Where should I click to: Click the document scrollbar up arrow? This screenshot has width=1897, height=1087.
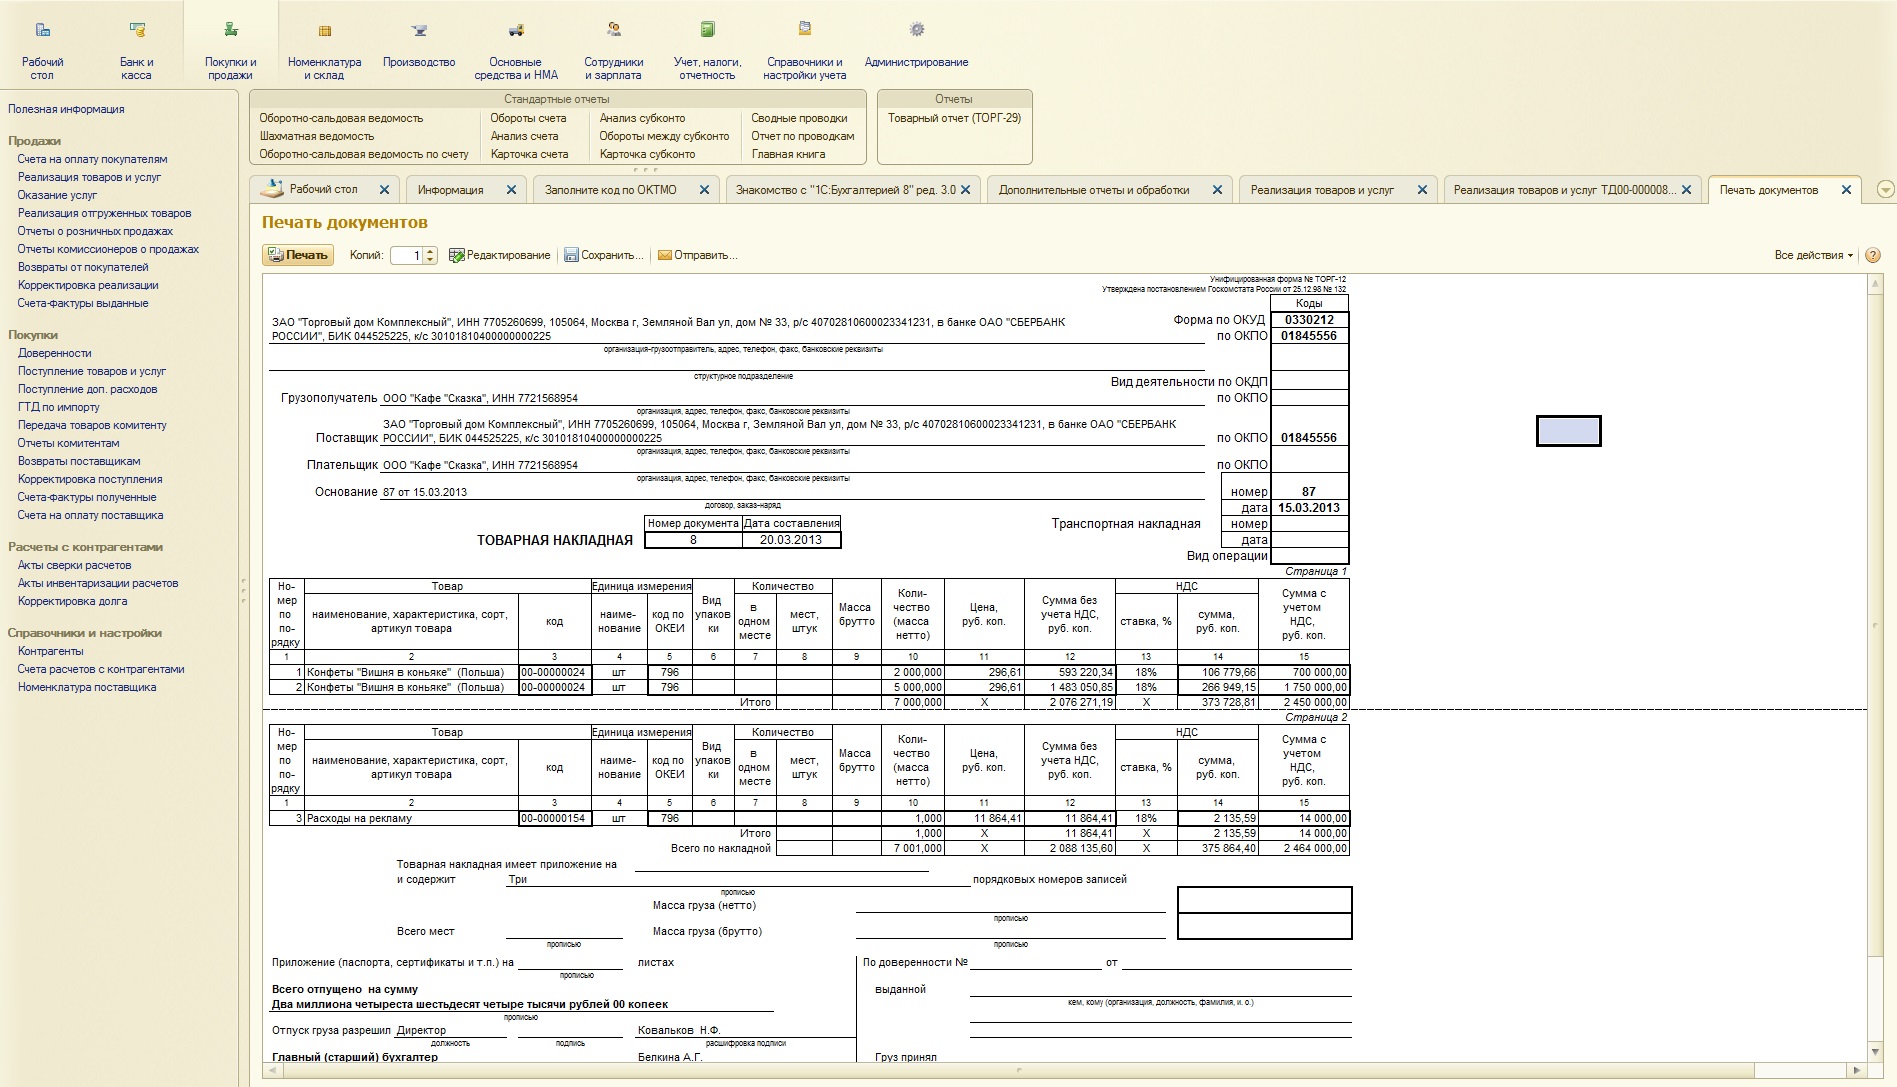(1875, 284)
